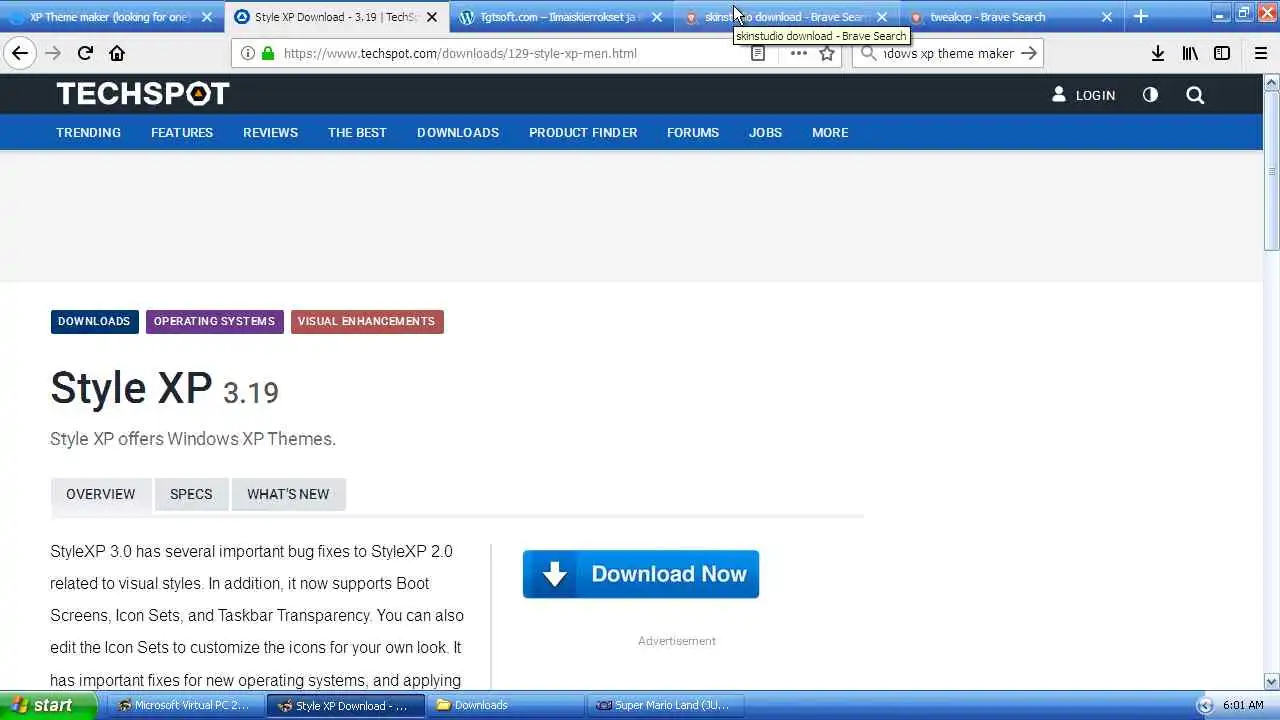Switch to Microsoft Virtual PC taskbar item
Viewport: 1280px width, 720px height.
(x=185, y=705)
